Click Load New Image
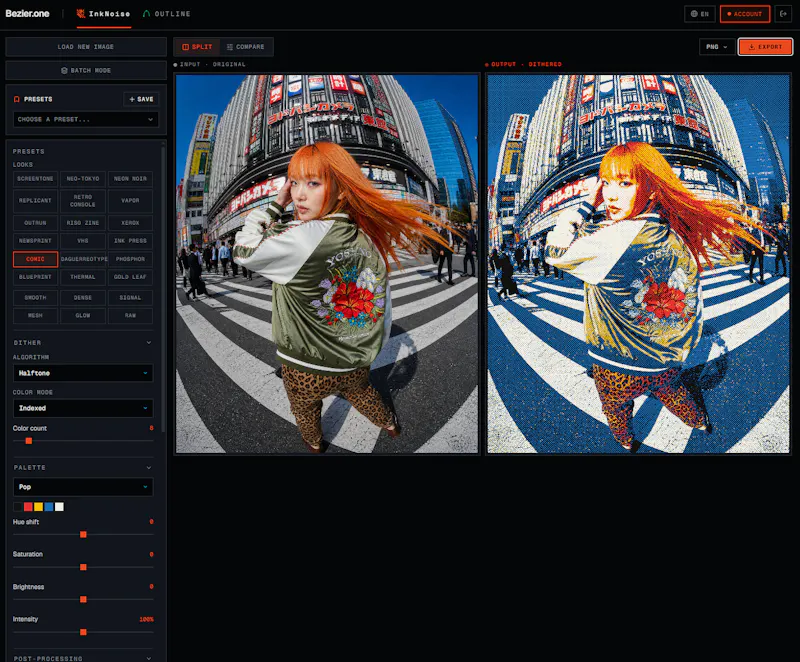The height and width of the screenshot is (662, 800). 86,46
